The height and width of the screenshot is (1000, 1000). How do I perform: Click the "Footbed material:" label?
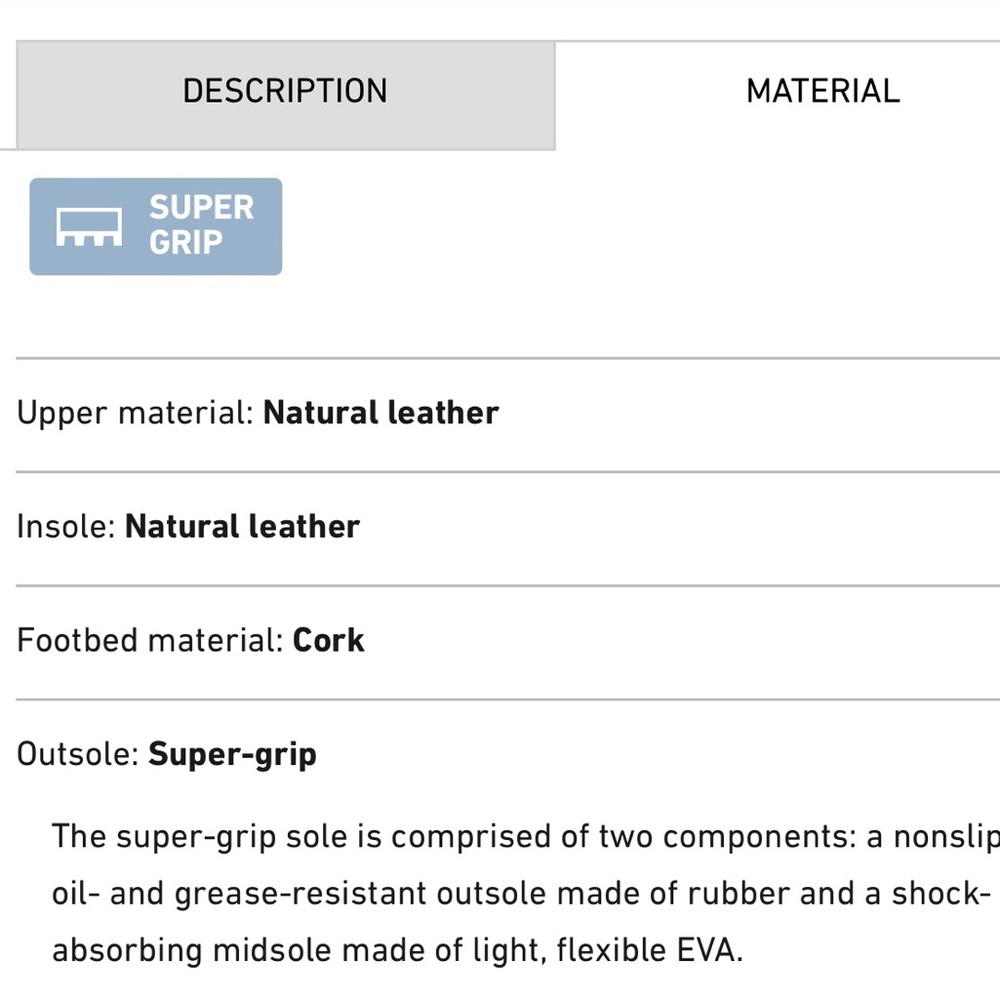point(150,640)
